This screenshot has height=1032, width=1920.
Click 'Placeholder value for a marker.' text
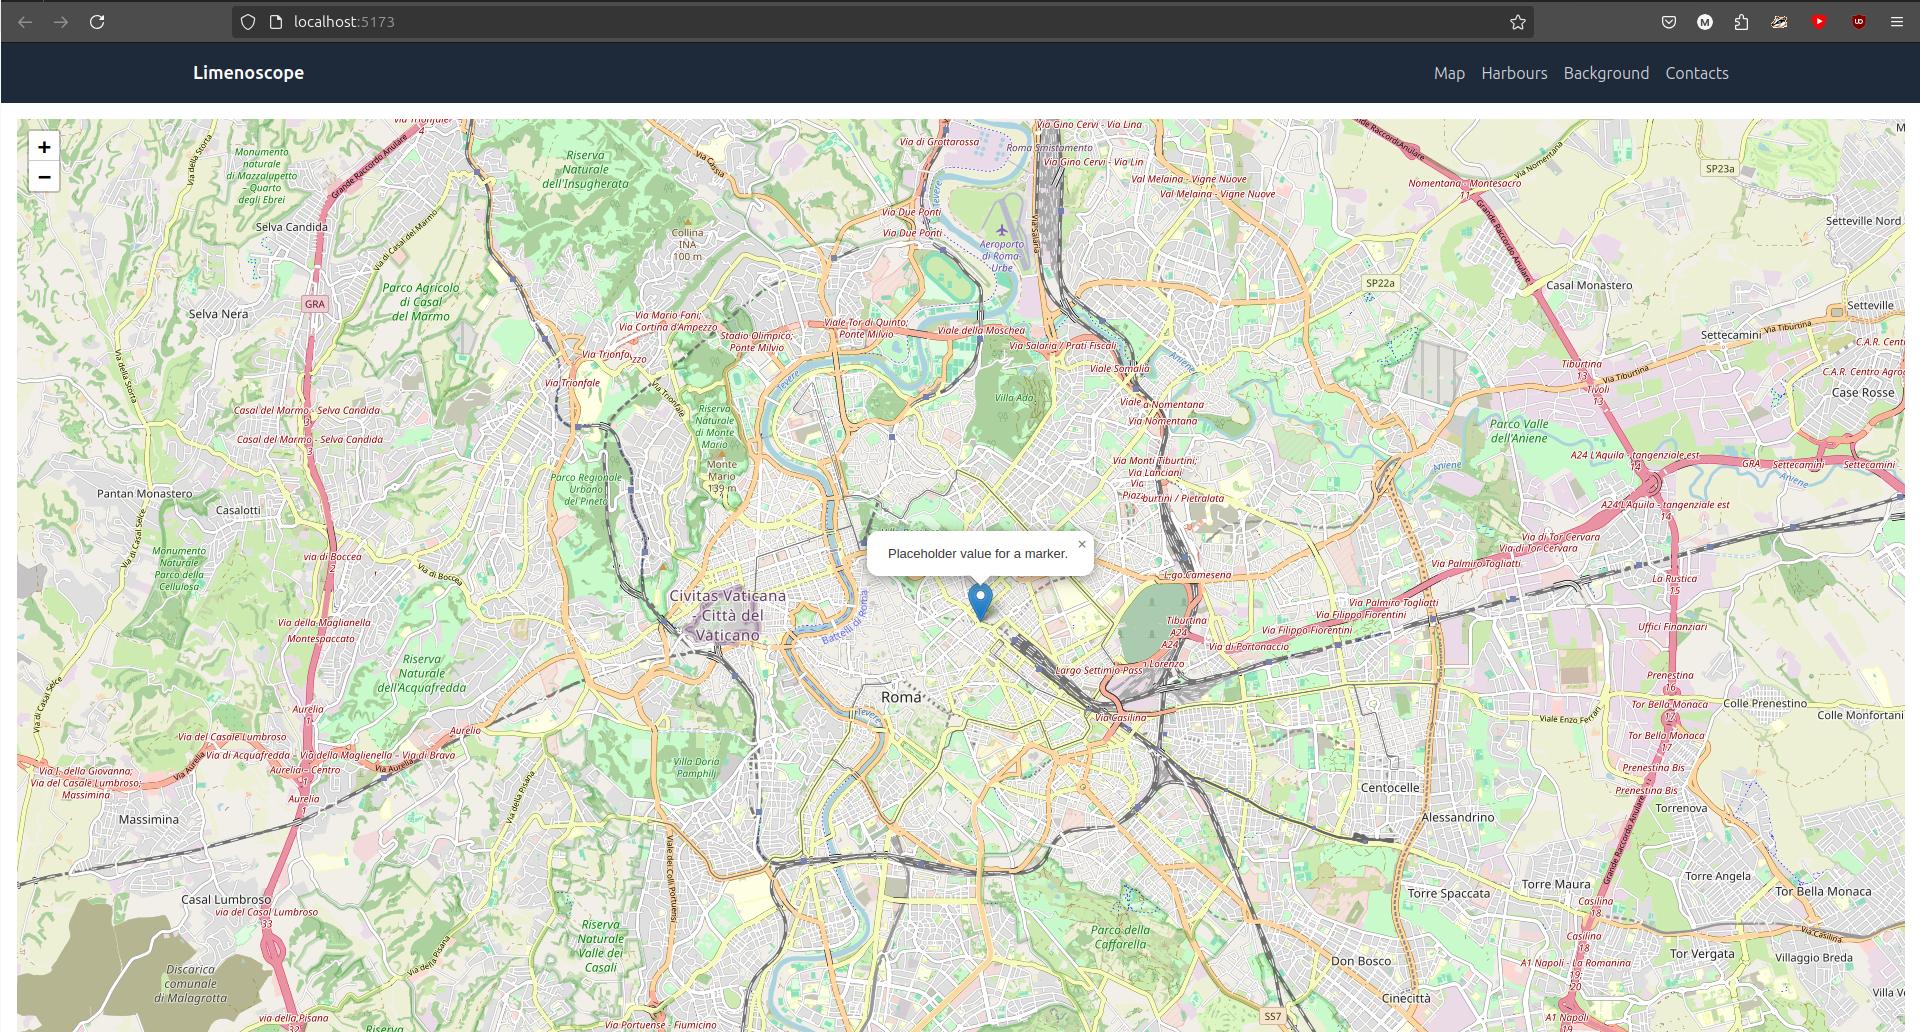coord(977,554)
